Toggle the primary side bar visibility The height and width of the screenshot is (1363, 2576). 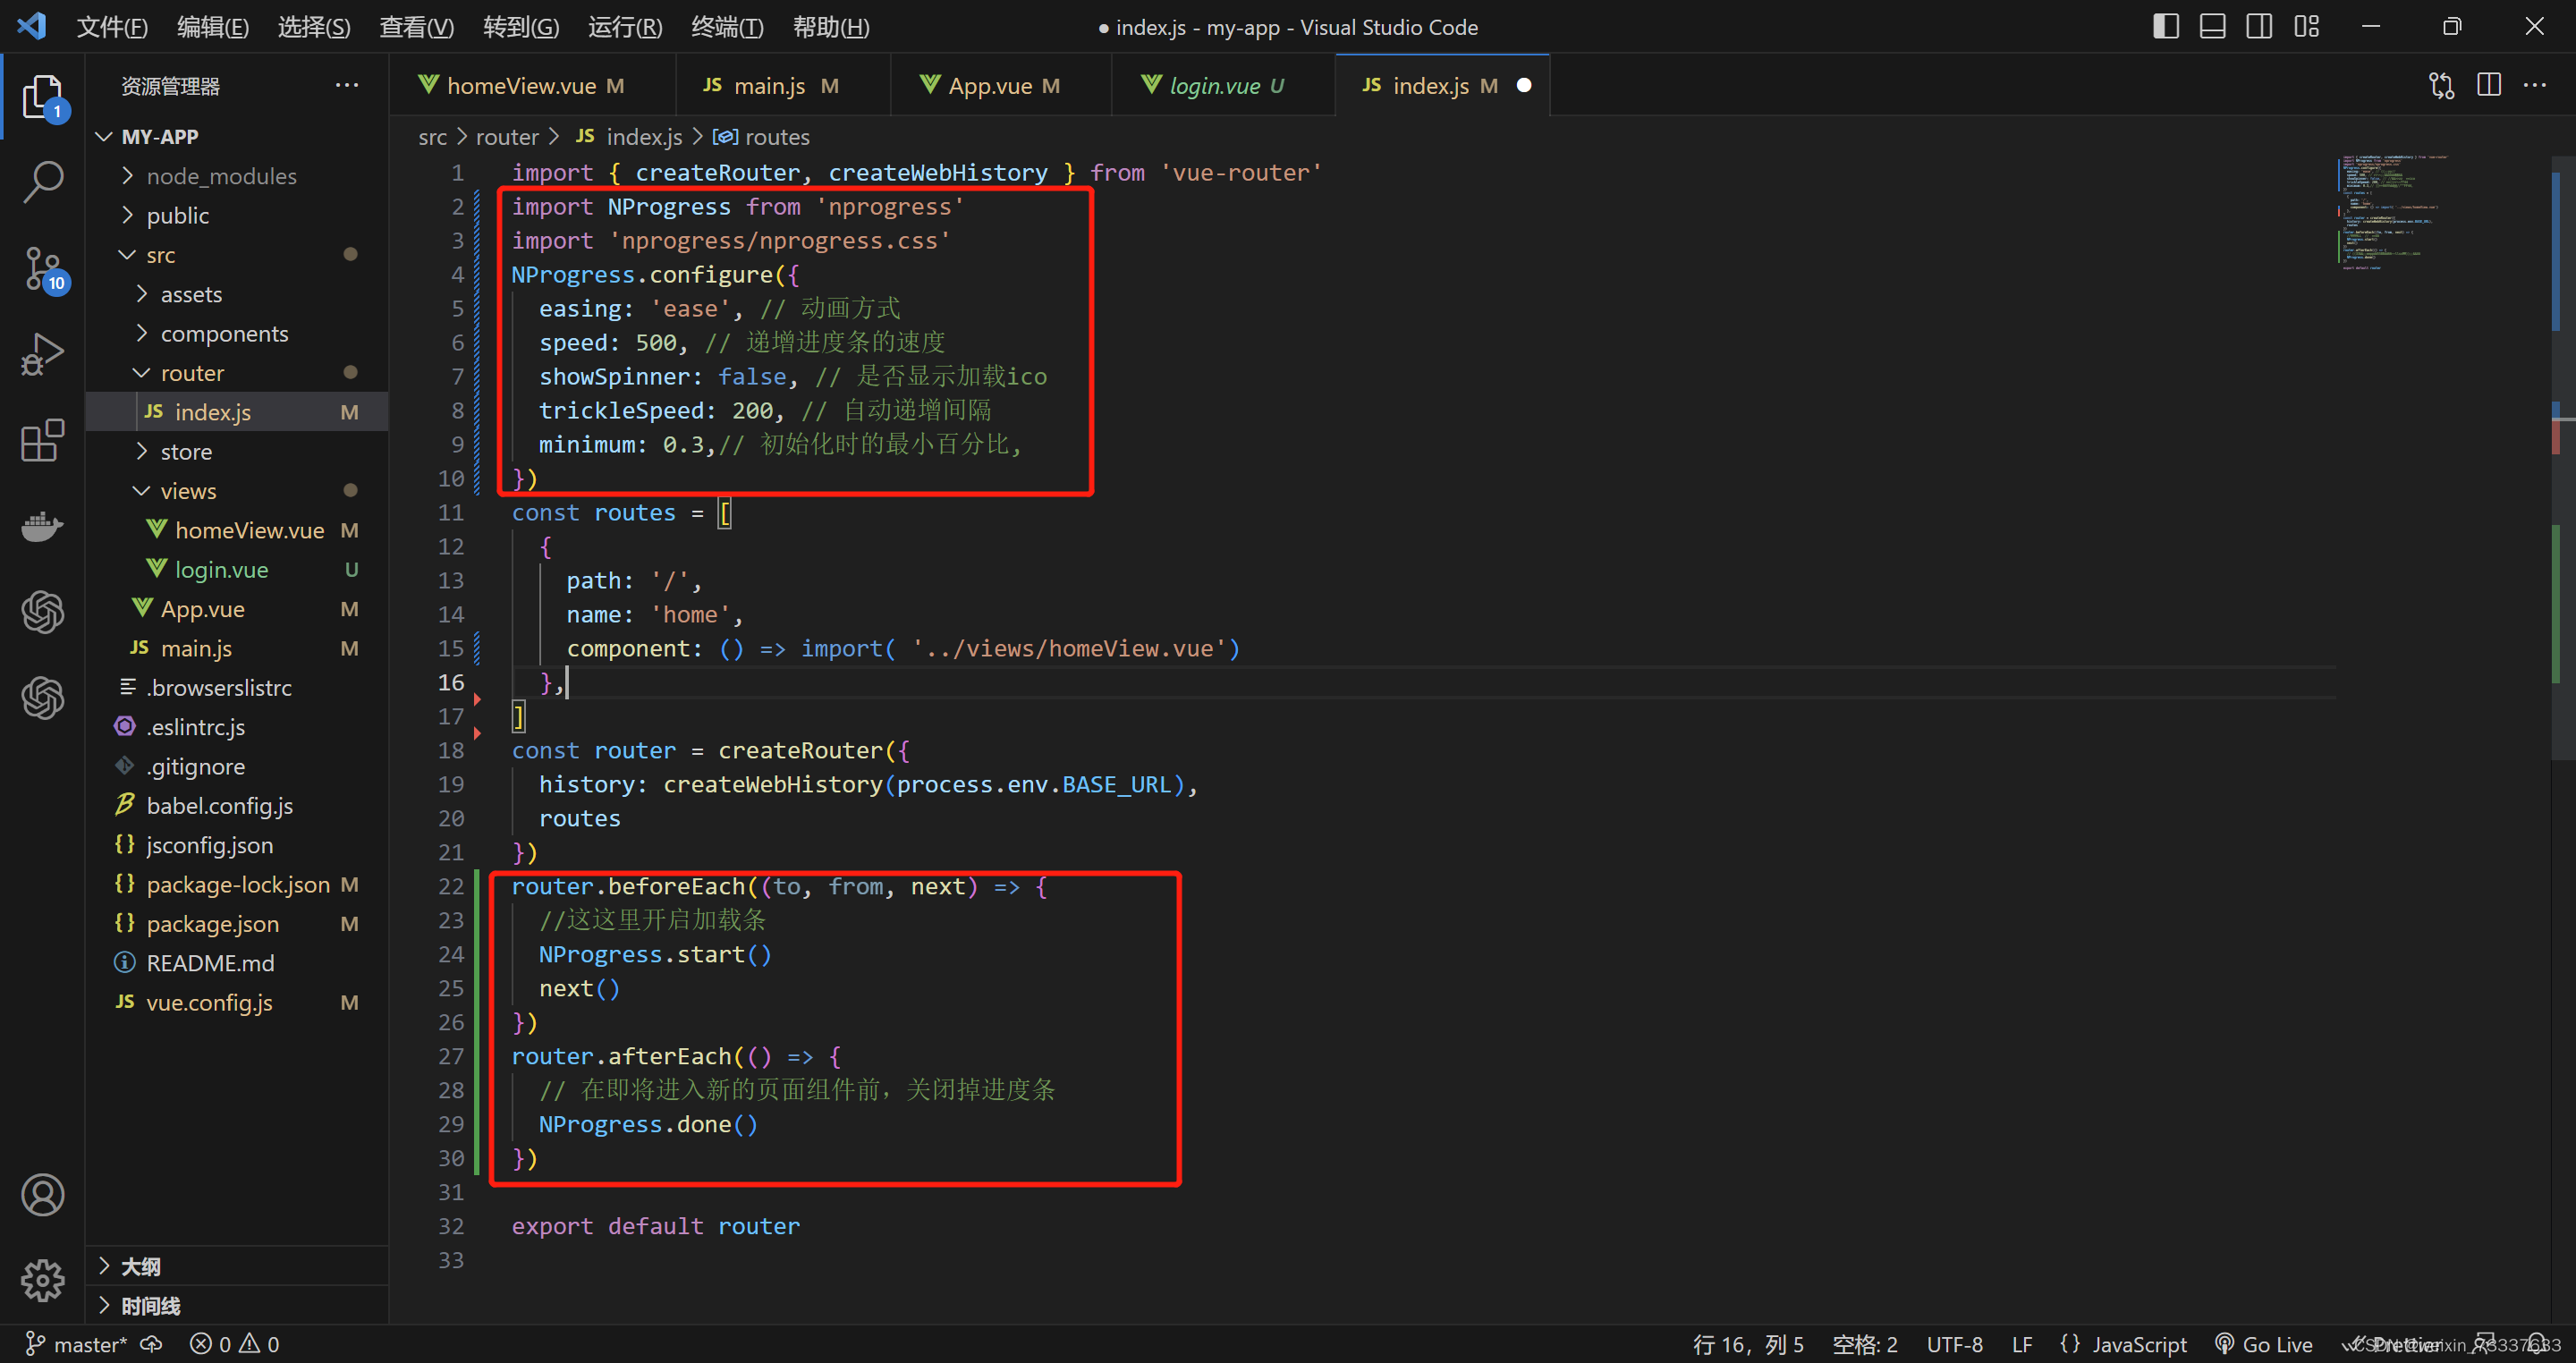click(x=2166, y=26)
